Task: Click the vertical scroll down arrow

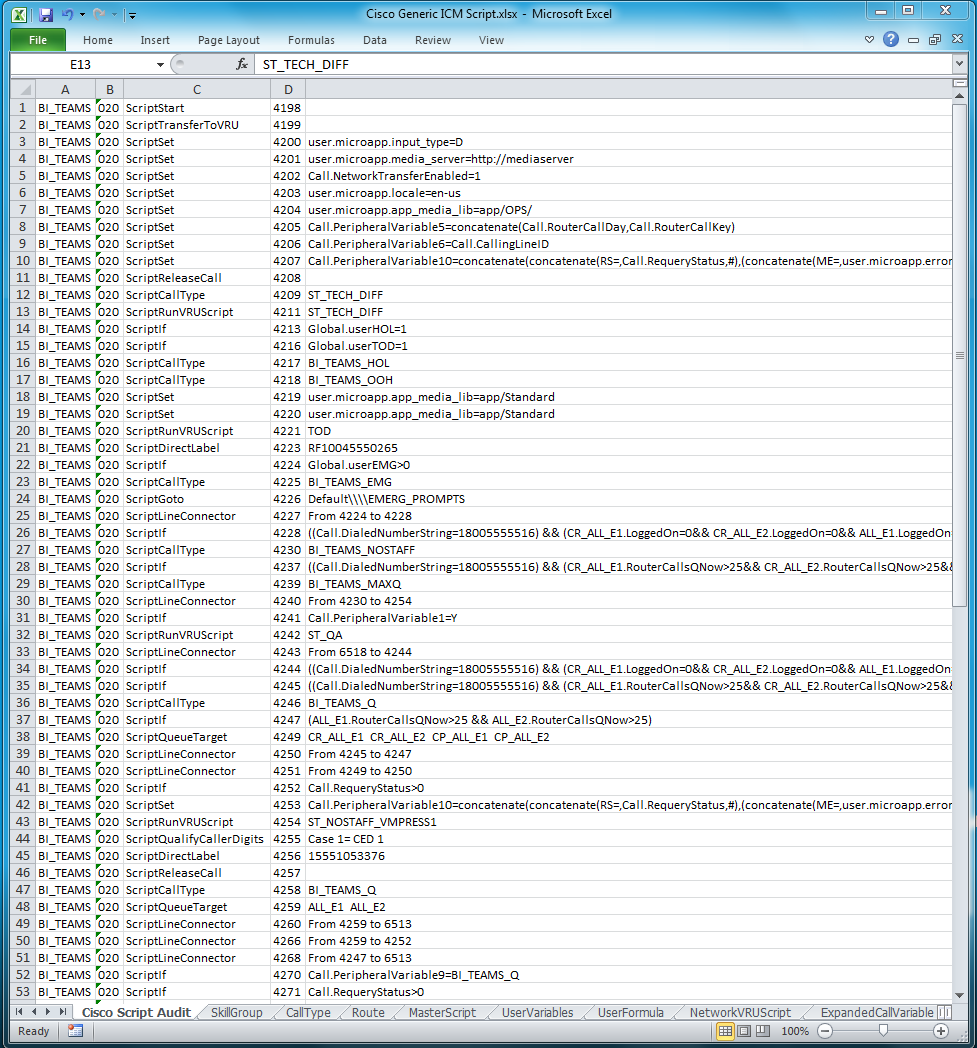Action: pos(959,995)
